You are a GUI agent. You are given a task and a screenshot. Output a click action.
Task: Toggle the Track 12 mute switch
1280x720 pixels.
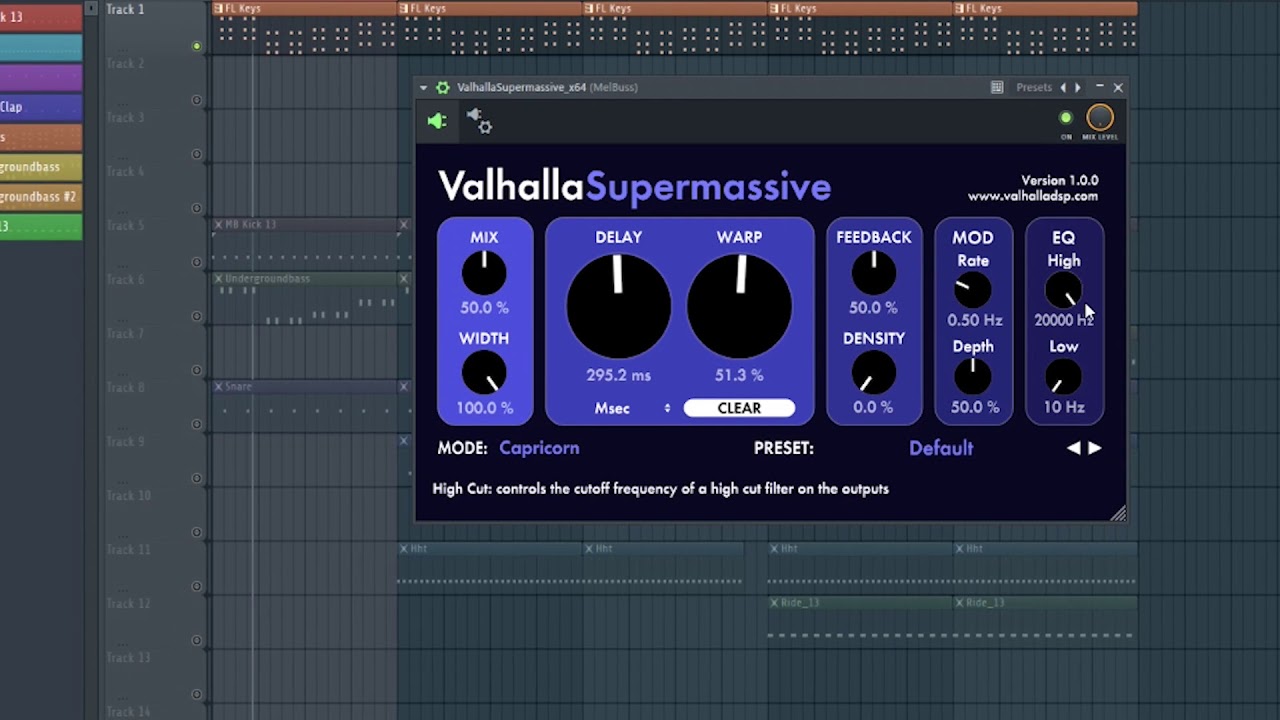point(196,640)
